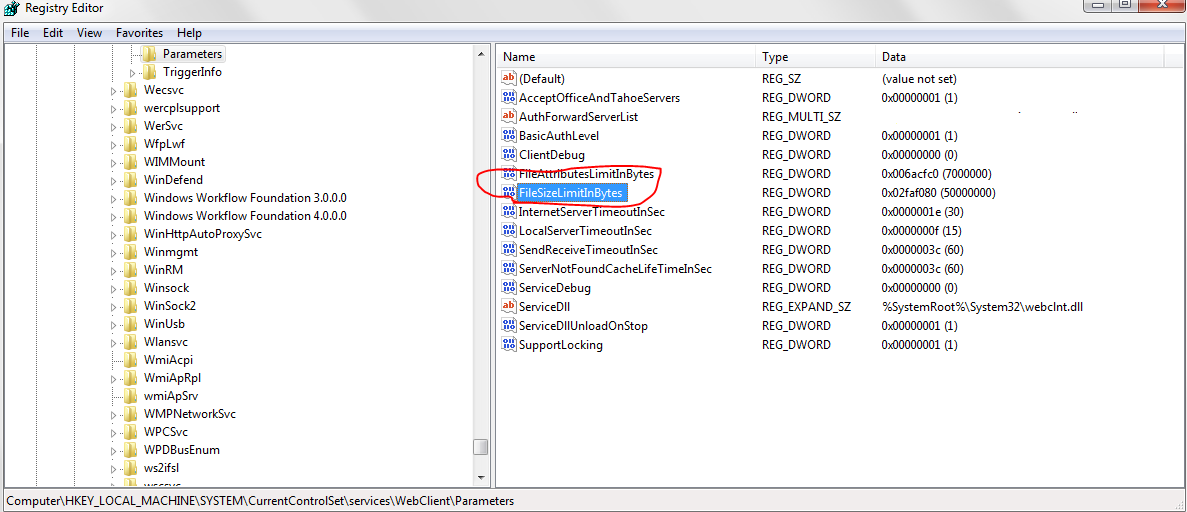
Task: Select the ws2ifsl tree item
Action: [x=161, y=468]
